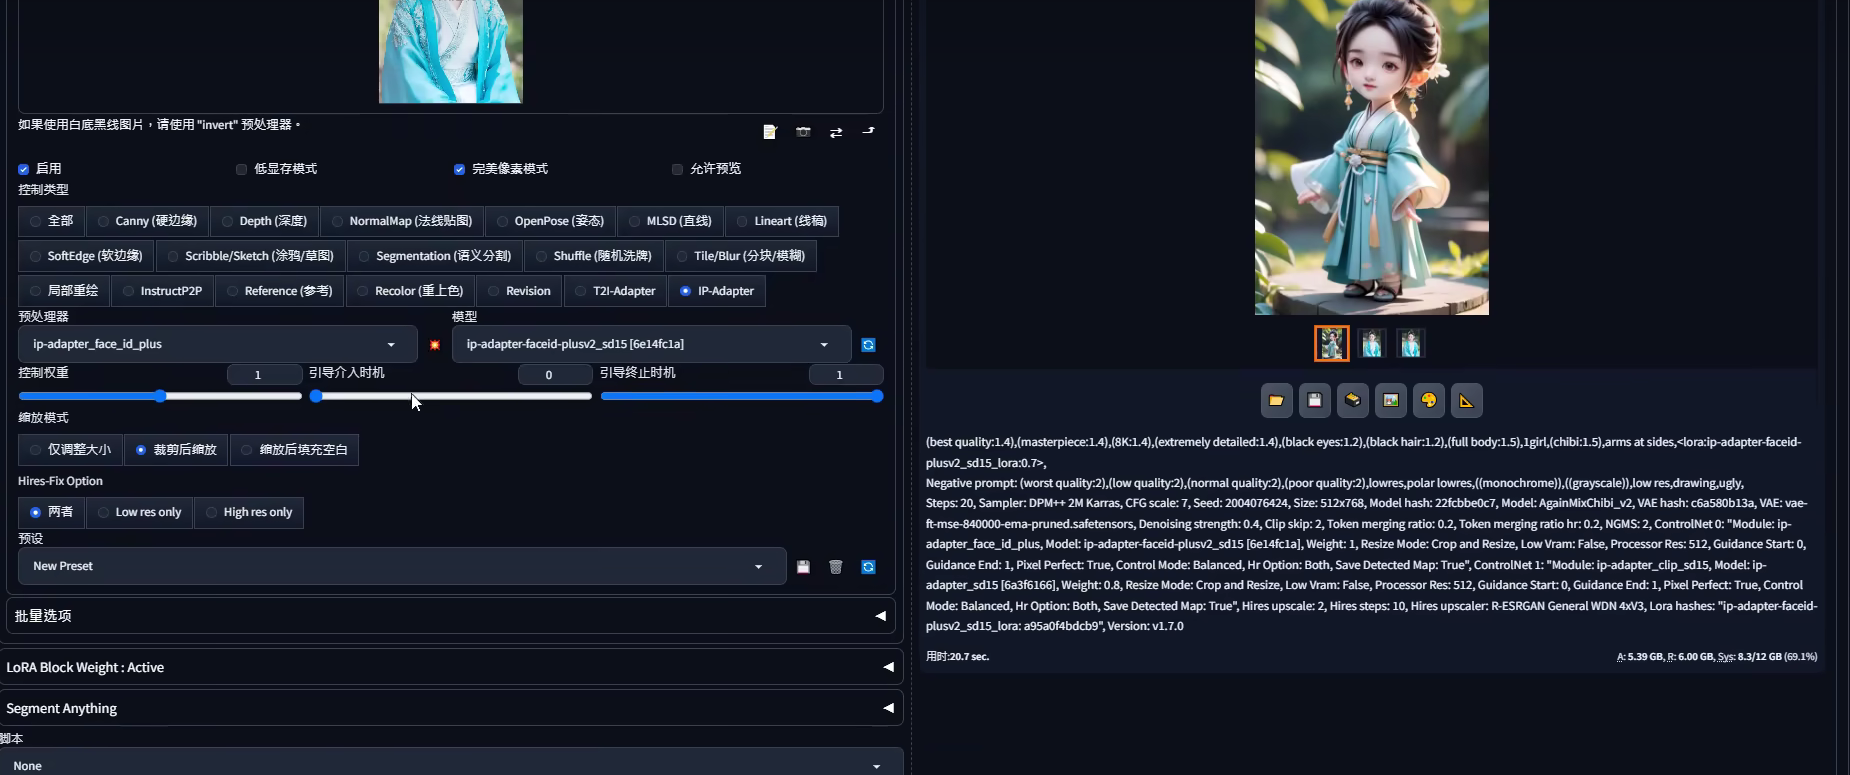1850x775 pixels.
Task: Select SoftEdge (软边缘) control type
Action: pos(87,256)
